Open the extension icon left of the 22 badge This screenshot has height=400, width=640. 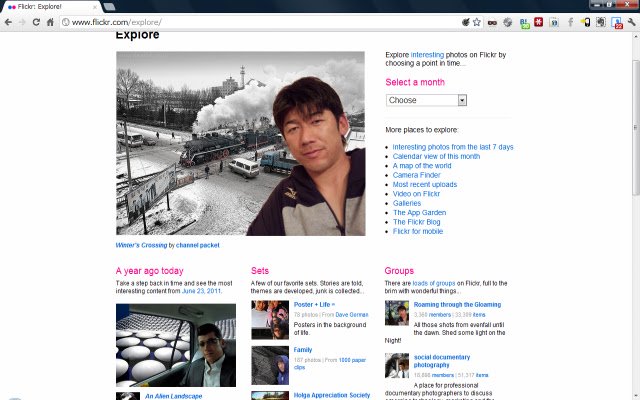pos(601,22)
